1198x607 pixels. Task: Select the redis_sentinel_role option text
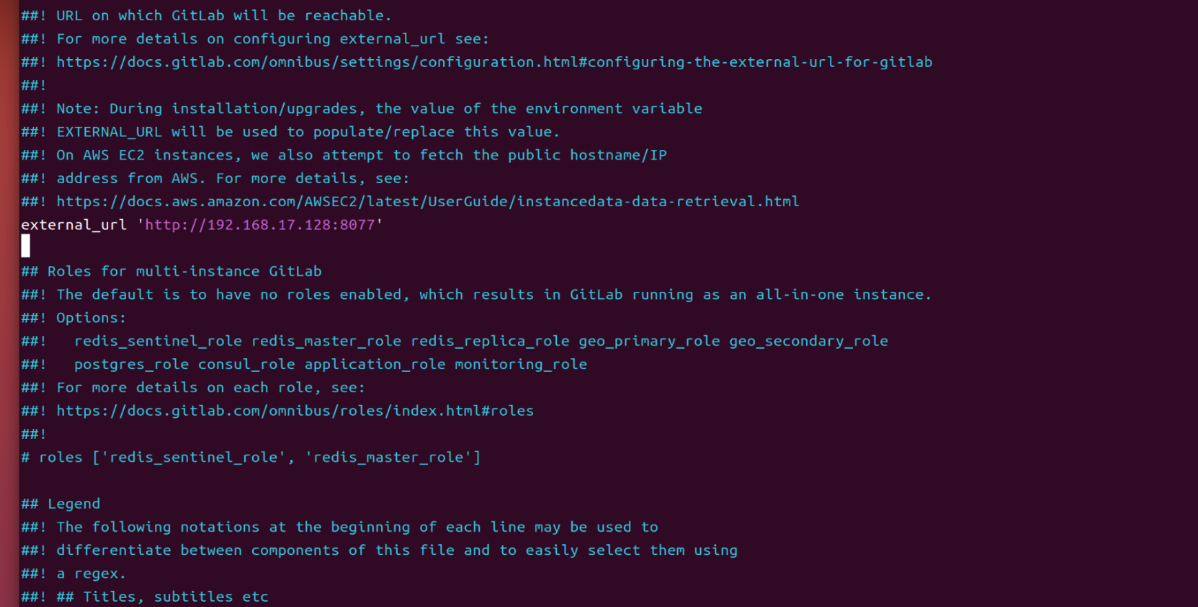(158, 341)
